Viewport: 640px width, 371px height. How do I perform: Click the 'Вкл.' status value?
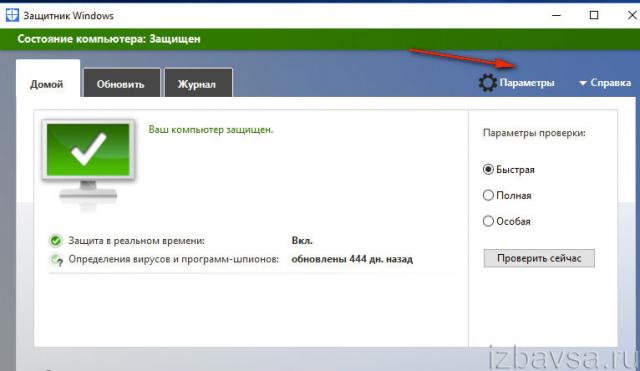pos(302,241)
